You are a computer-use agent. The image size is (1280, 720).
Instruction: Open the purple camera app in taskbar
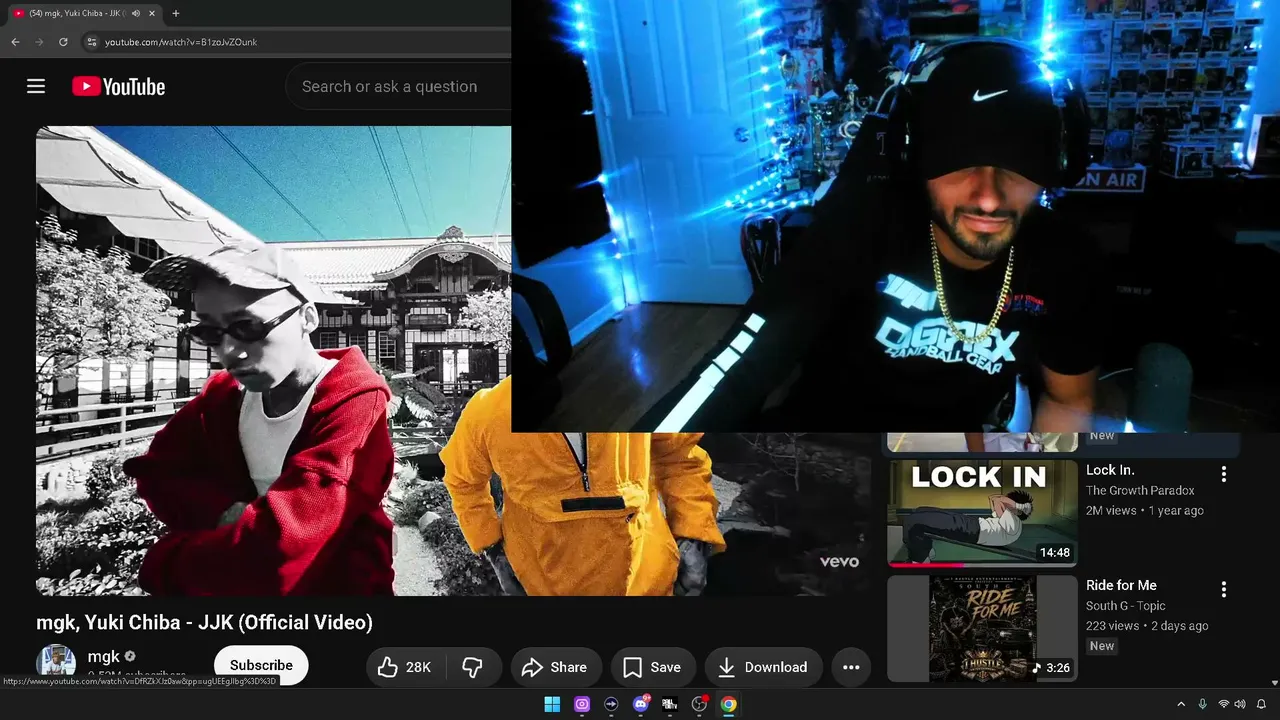point(582,704)
